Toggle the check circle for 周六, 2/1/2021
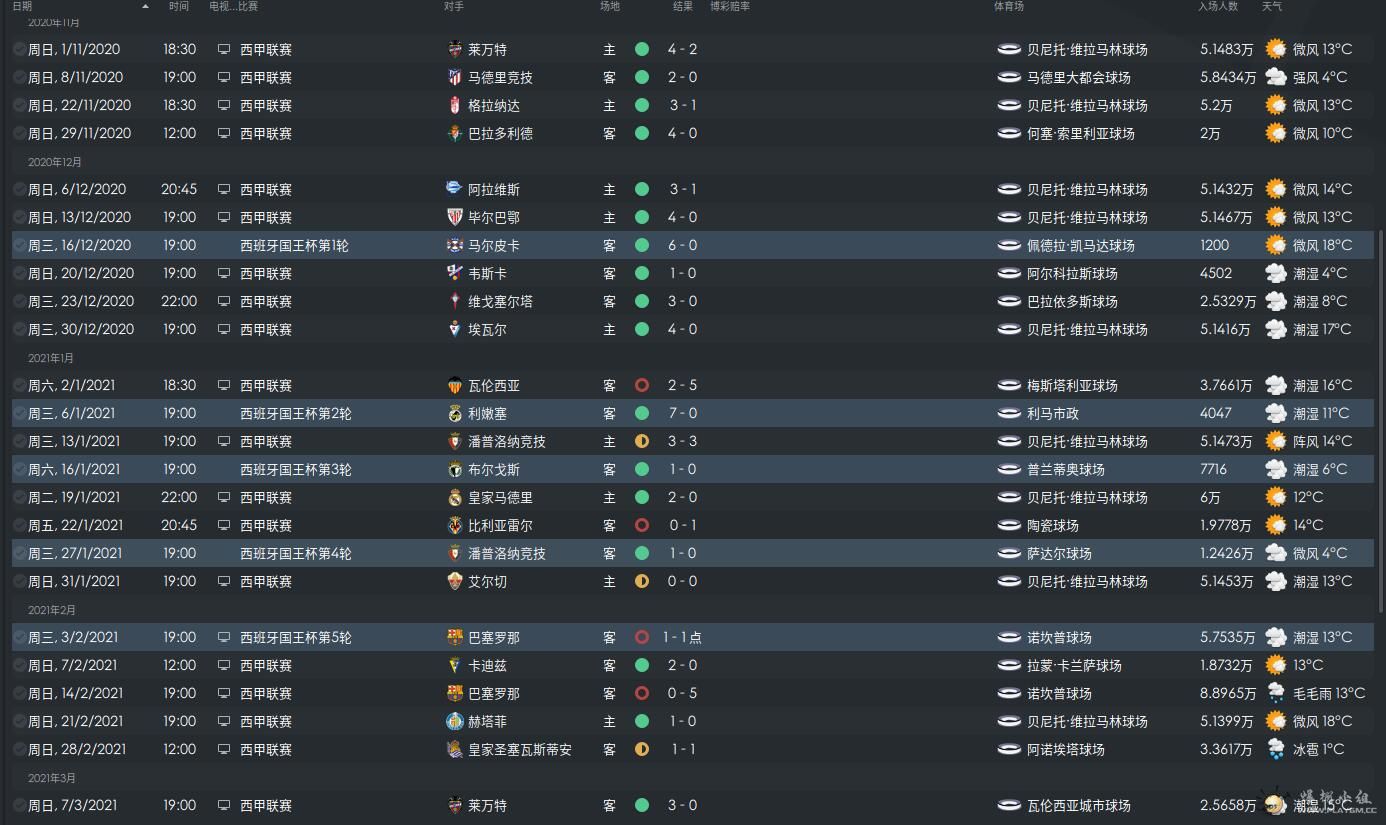Viewport: 1386px width, 825px height. coord(20,385)
